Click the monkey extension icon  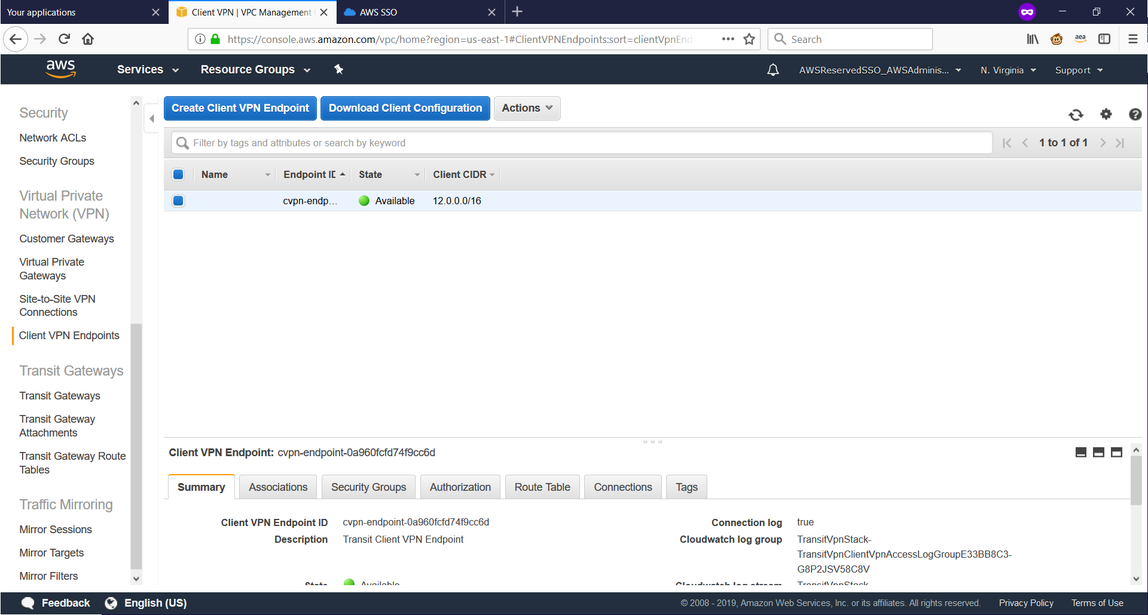click(x=1056, y=40)
